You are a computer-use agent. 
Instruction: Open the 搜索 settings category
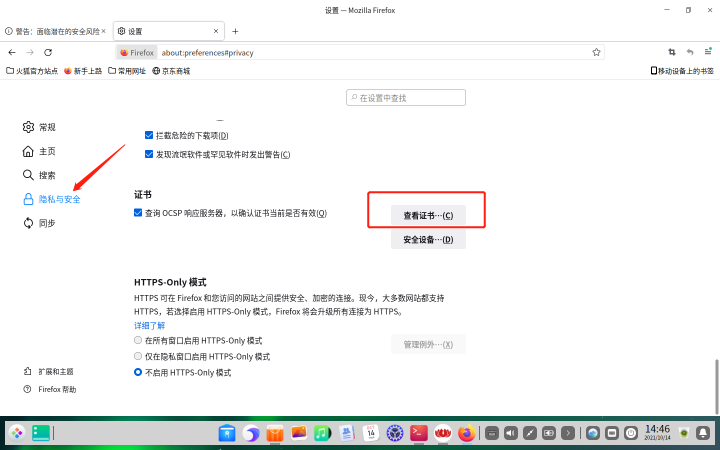click(39, 175)
